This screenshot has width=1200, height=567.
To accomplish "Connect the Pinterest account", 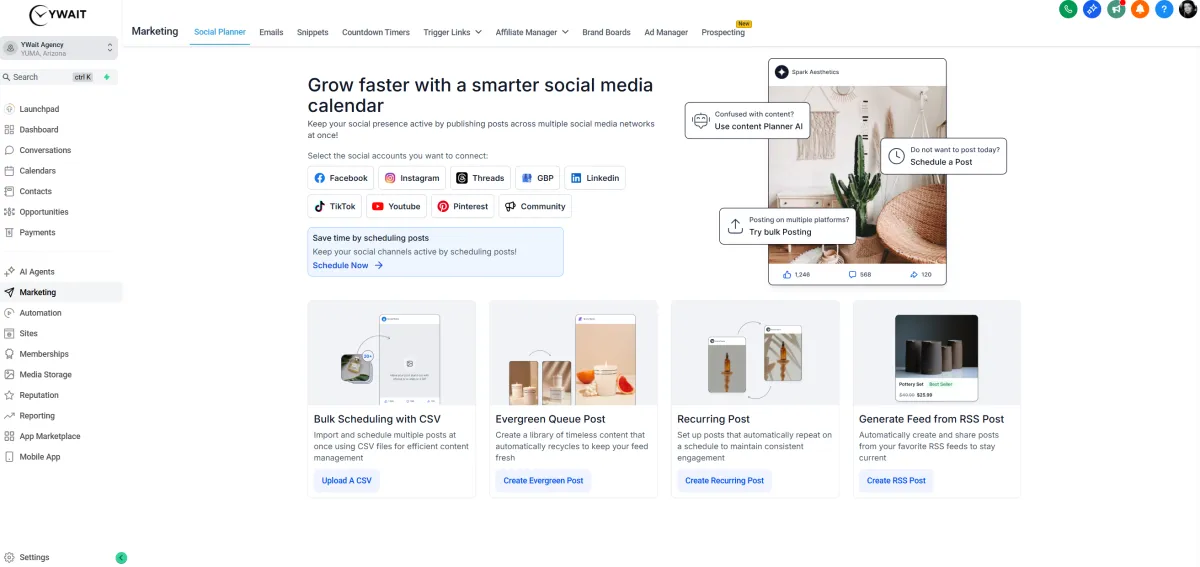I will (463, 206).
